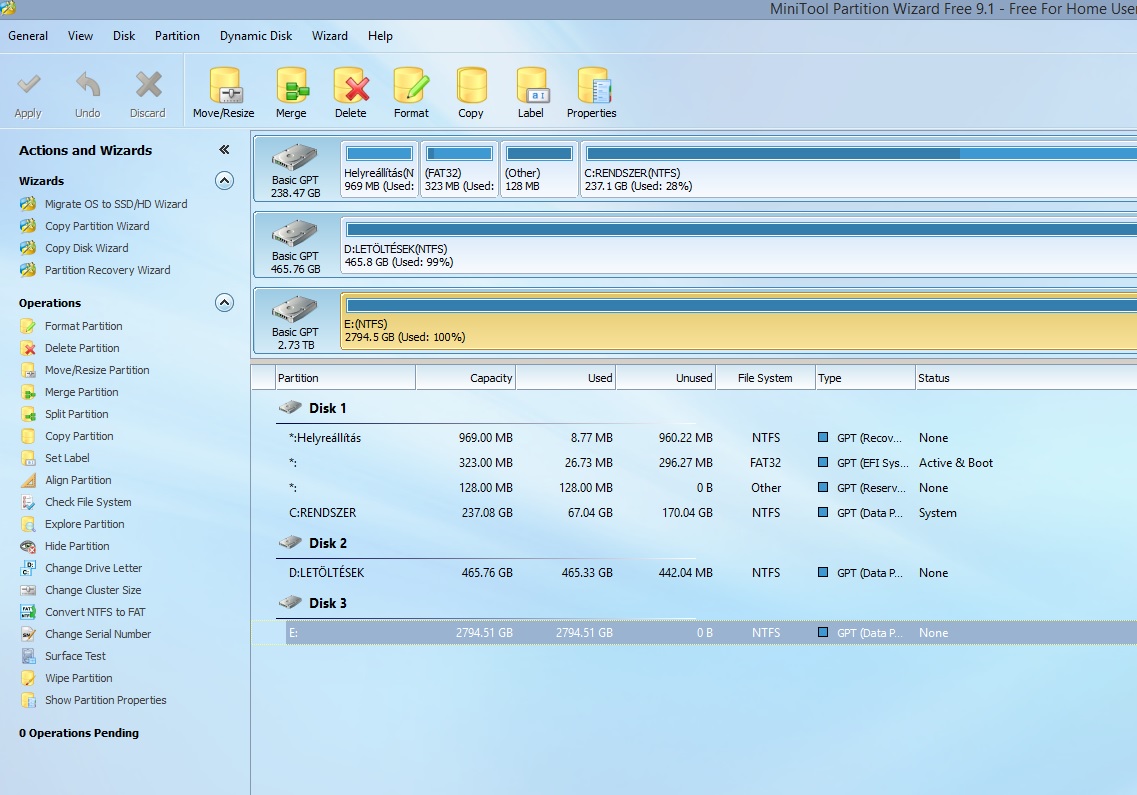Click the Change Serial Number icon
The height and width of the screenshot is (795, 1137).
[28, 634]
